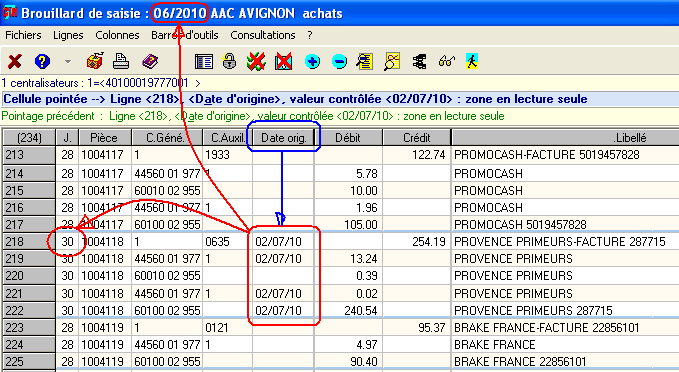Open the Barres d'outils menu
Screen dimensions: 679x372
(184, 35)
